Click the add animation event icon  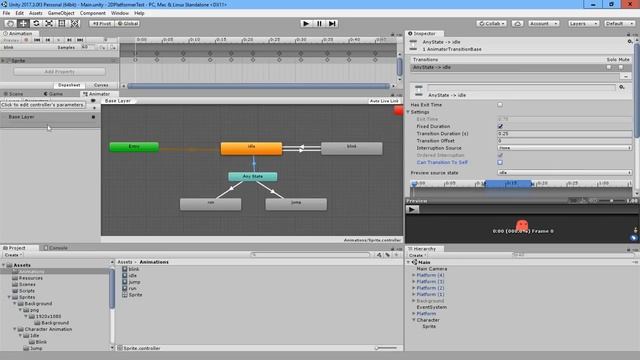113,48
